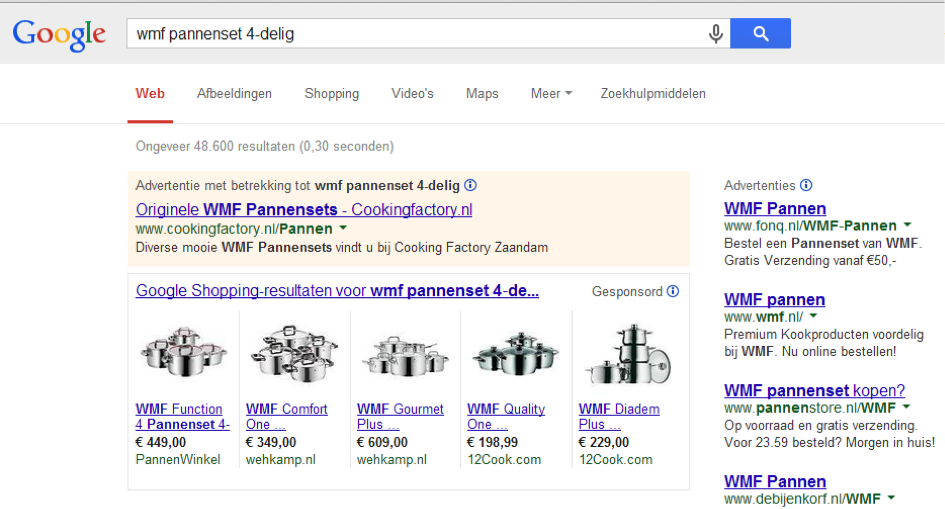Viewport: 945px width, 509px height.
Task: Expand the Meer dropdown menu
Action: coord(551,93)
